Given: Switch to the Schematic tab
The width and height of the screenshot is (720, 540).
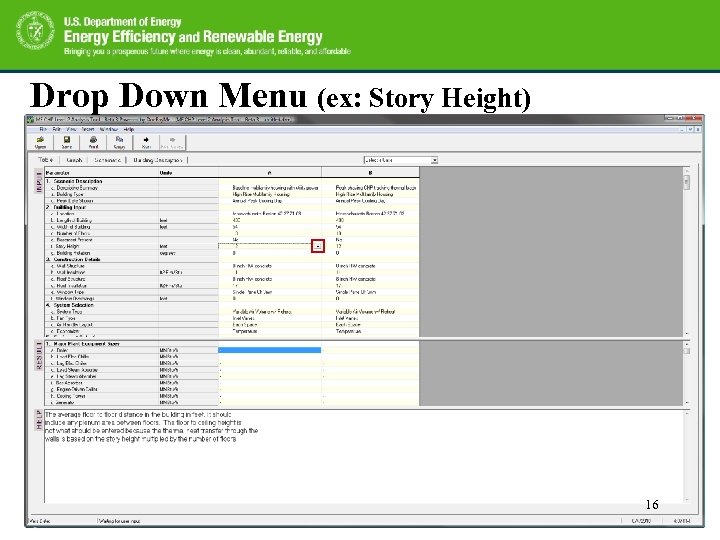Looking at the screenshot, I should (x=107, y=160).
